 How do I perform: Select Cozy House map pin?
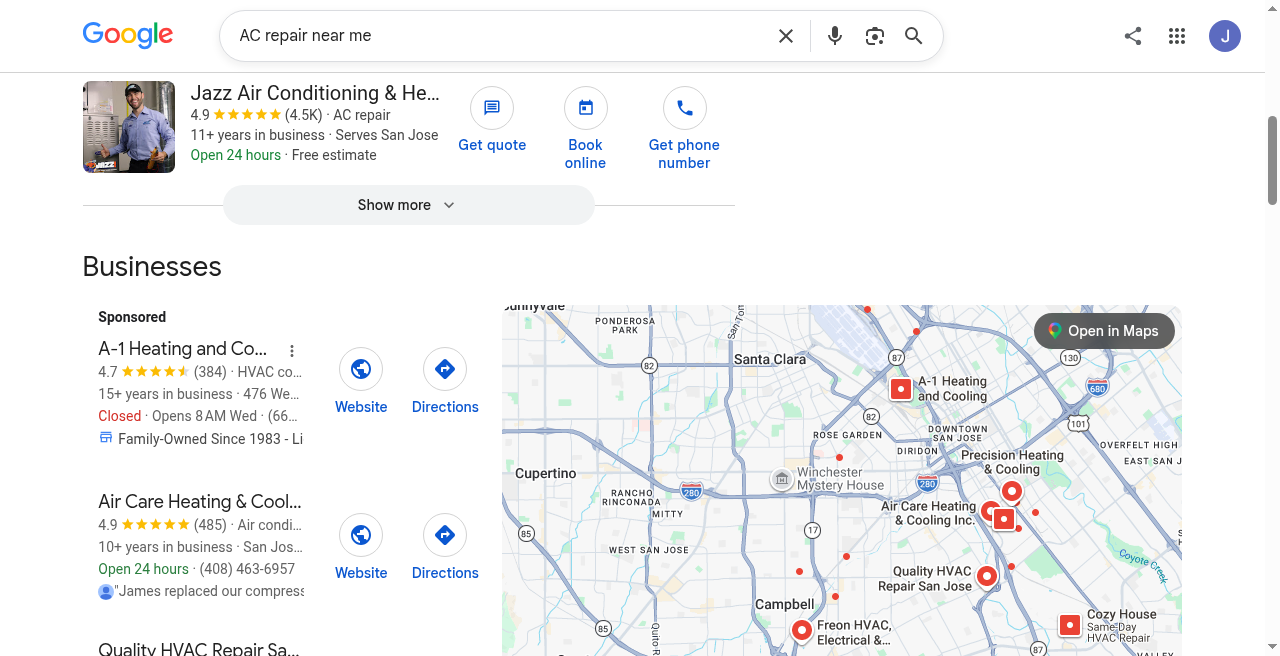(1070, 626)
